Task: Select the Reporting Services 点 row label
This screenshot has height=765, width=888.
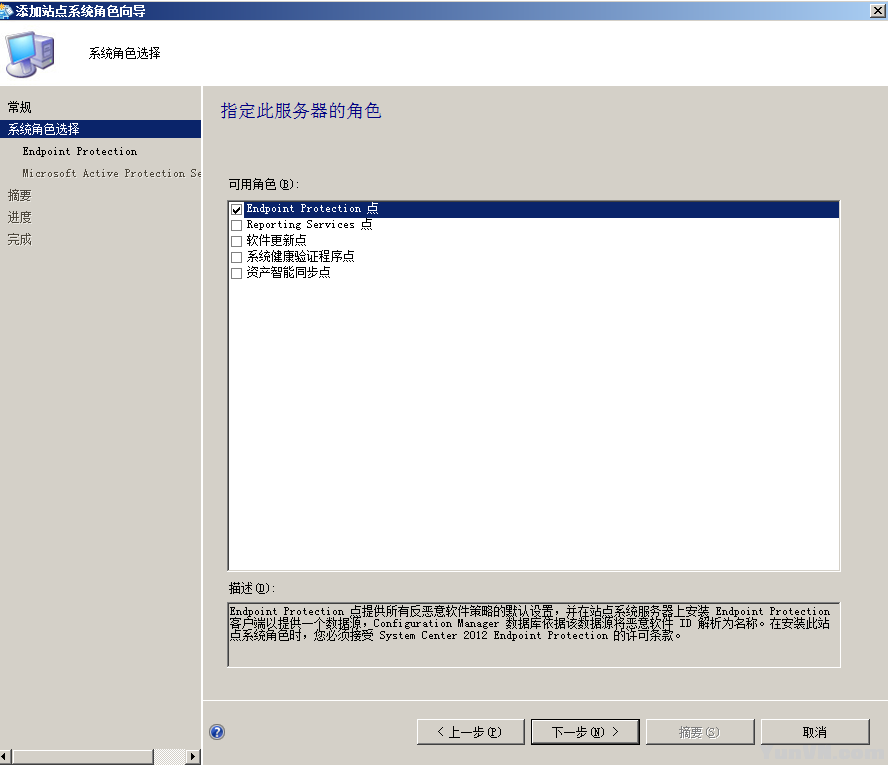Action: [x=309, y=225]
